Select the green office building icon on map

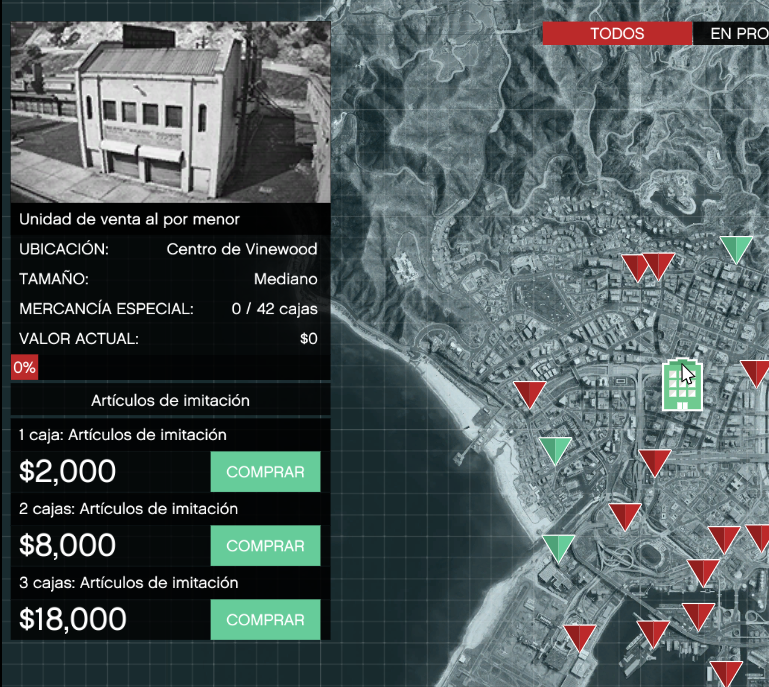(682, 385)
